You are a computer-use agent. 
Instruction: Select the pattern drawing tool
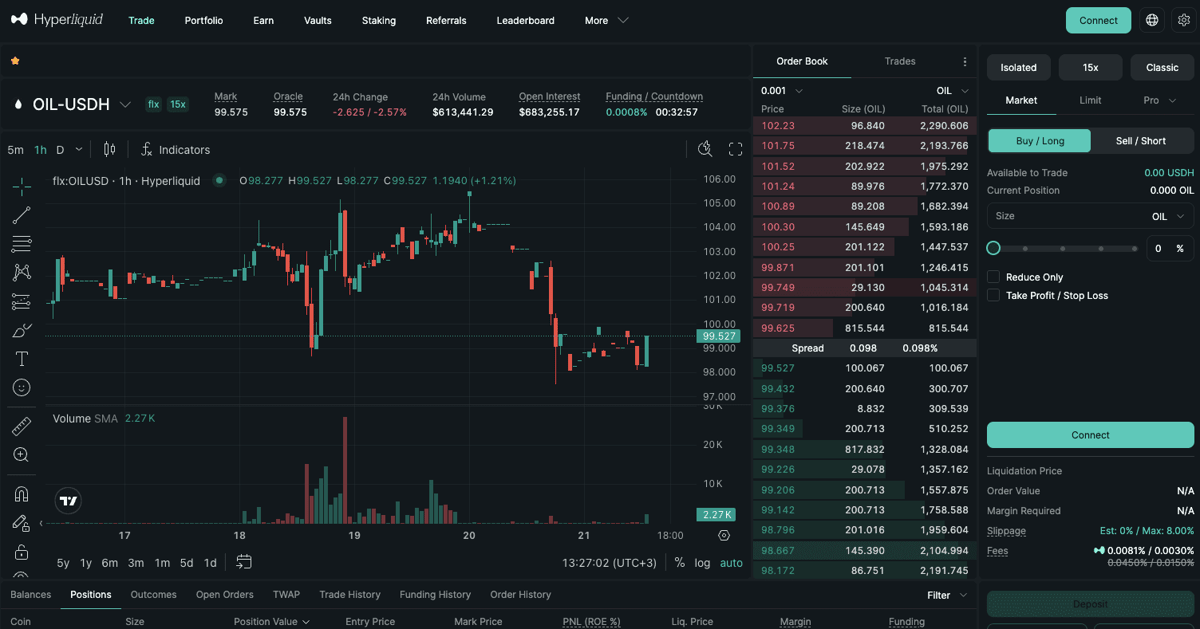(x=21, y=272)
